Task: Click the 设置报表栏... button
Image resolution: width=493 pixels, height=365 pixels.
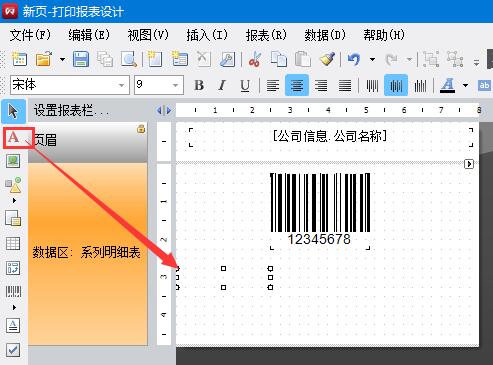Action: 71,110
